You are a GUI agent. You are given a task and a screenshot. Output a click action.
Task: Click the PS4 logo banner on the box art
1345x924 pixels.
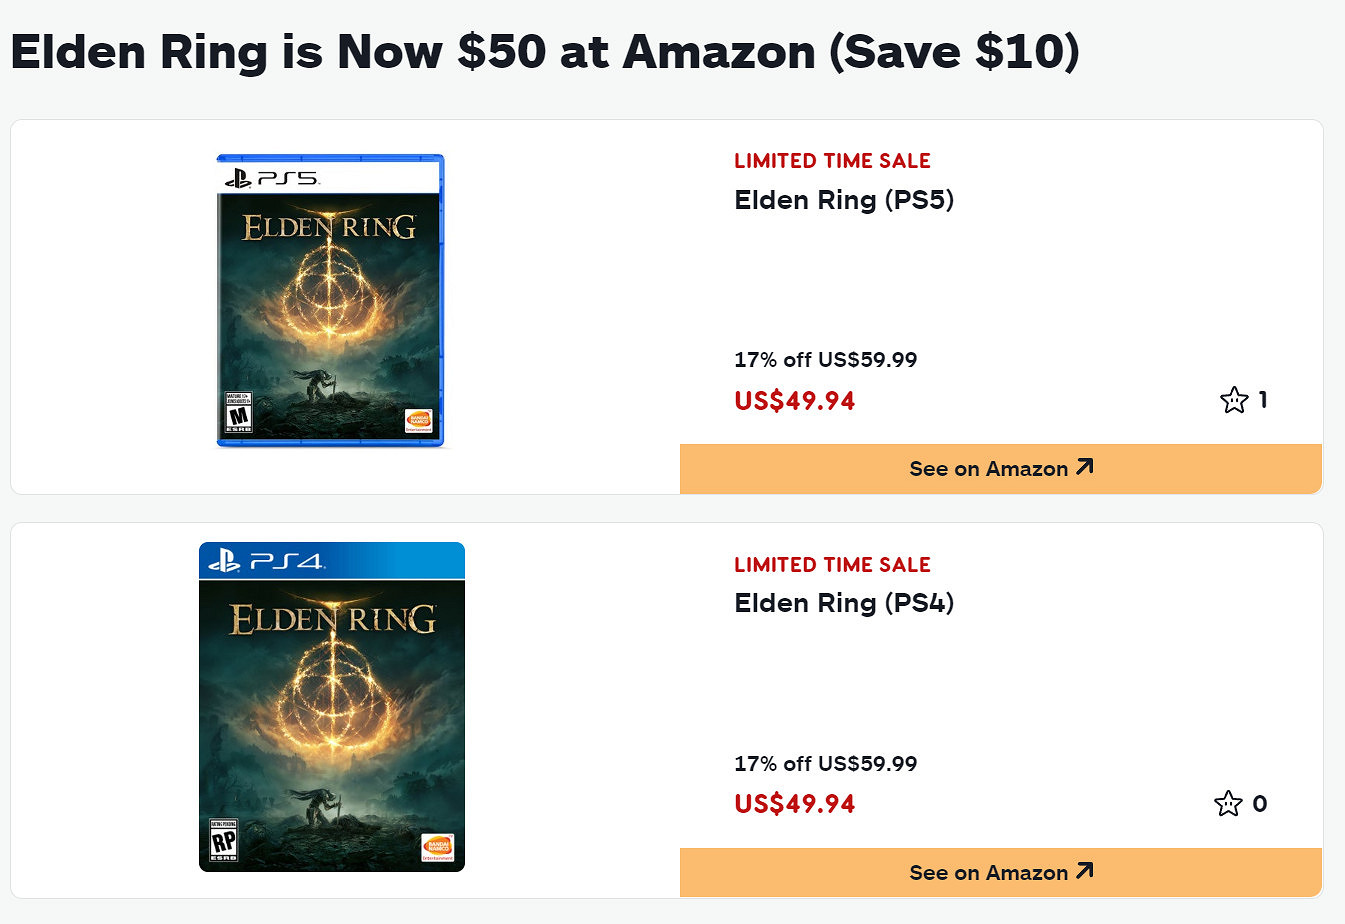tap(331, 561)
